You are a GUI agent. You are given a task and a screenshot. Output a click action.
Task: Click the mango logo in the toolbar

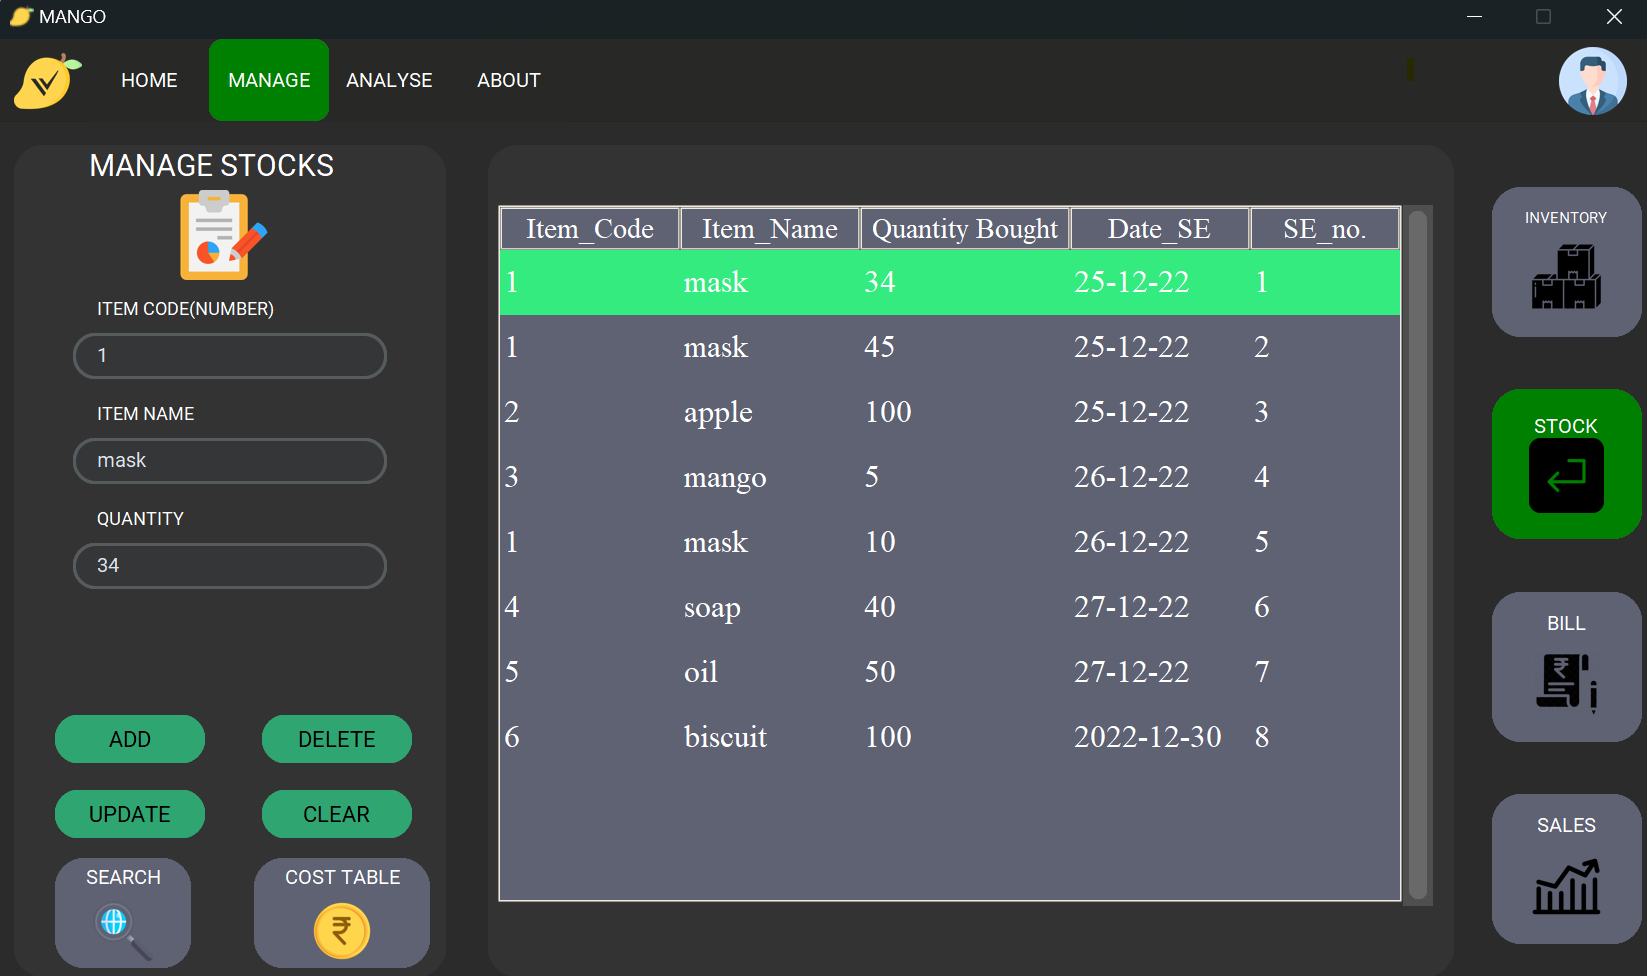pos(44,80)
